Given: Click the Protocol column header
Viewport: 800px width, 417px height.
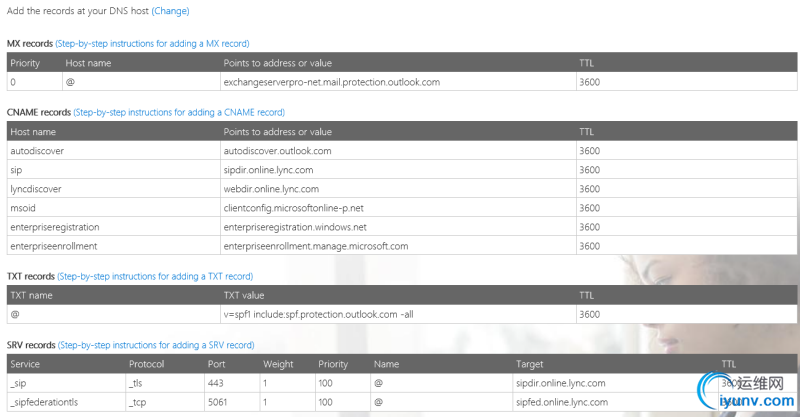Looking at the screenshot, I should (x=146, y=364).
